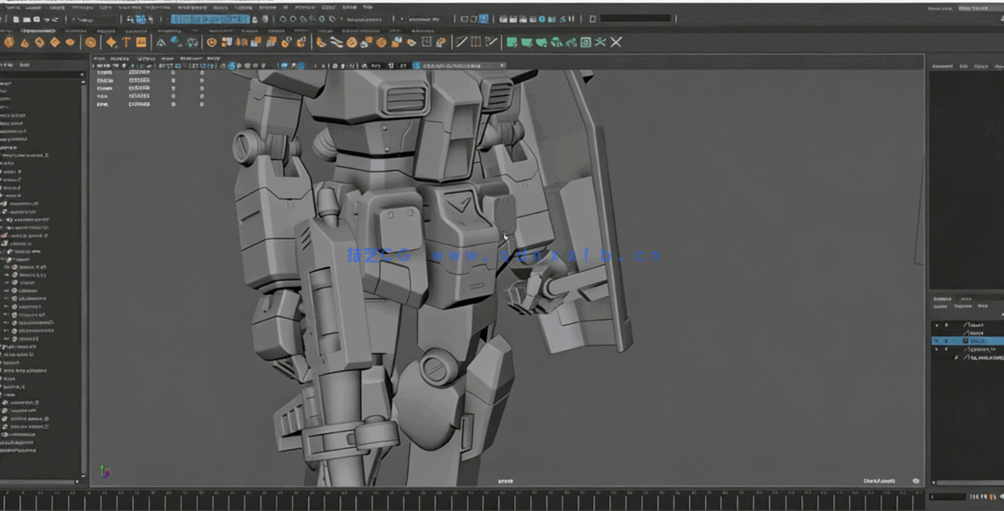Select the Polygon Plane shelf icon
Screen dimensions: 1004x511
tap(70, 42)
